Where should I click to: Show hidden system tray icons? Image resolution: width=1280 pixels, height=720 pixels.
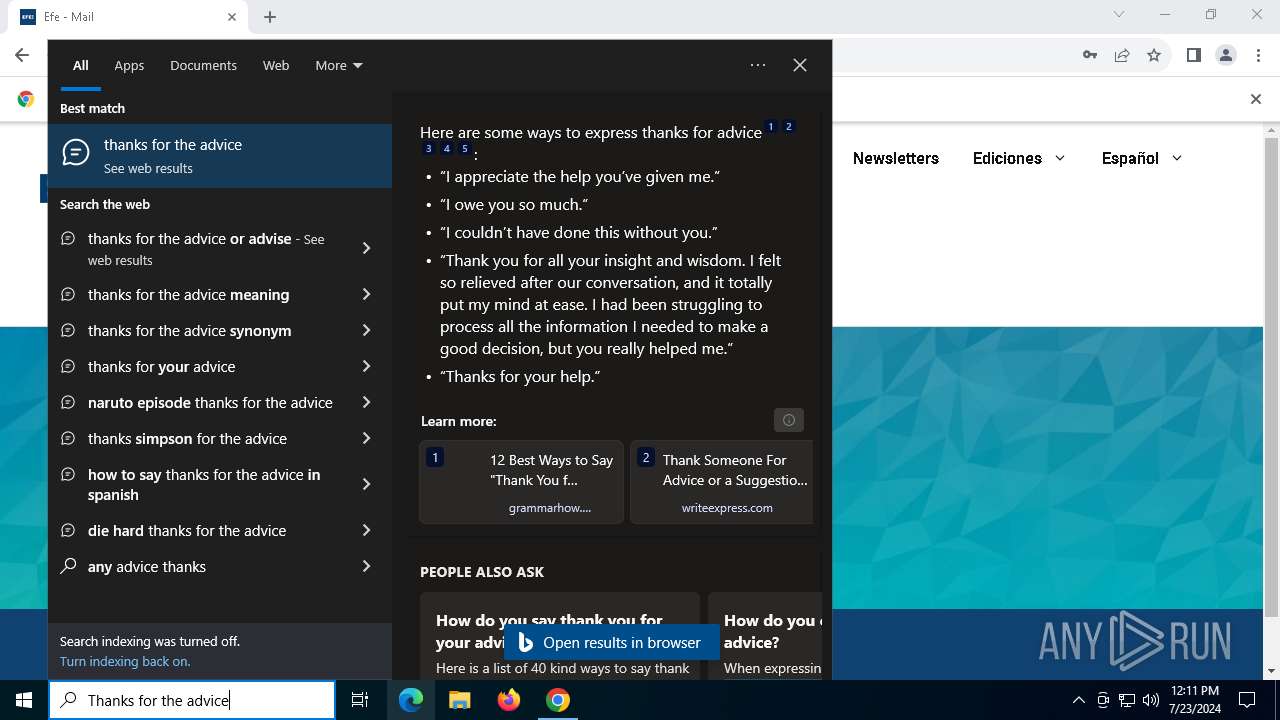click(1078, 700)
